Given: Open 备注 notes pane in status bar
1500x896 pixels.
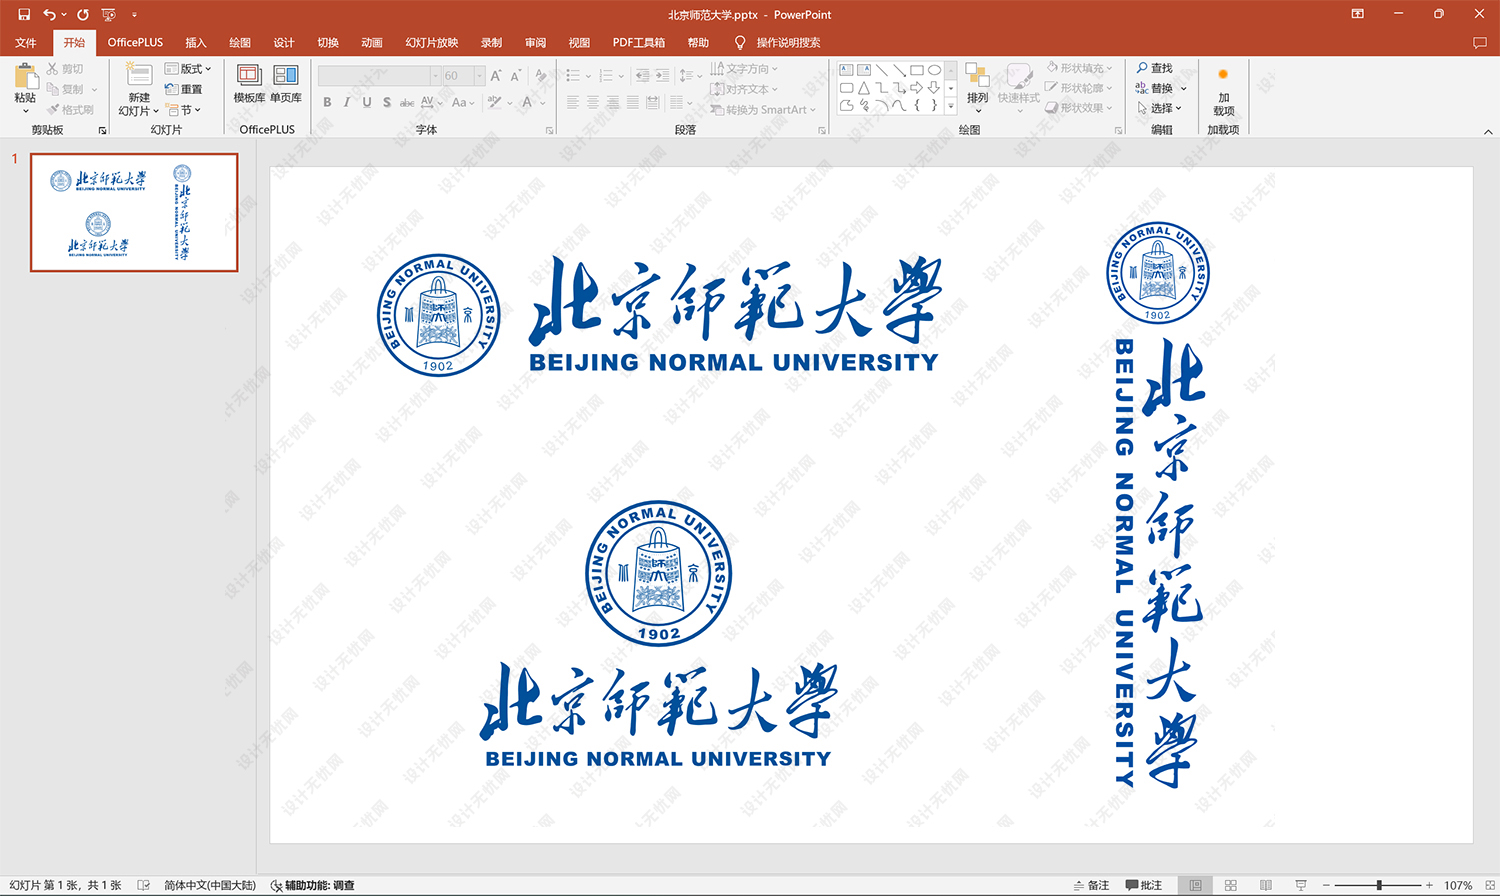Looking at the screenshot, I should tap(1091, 885).
